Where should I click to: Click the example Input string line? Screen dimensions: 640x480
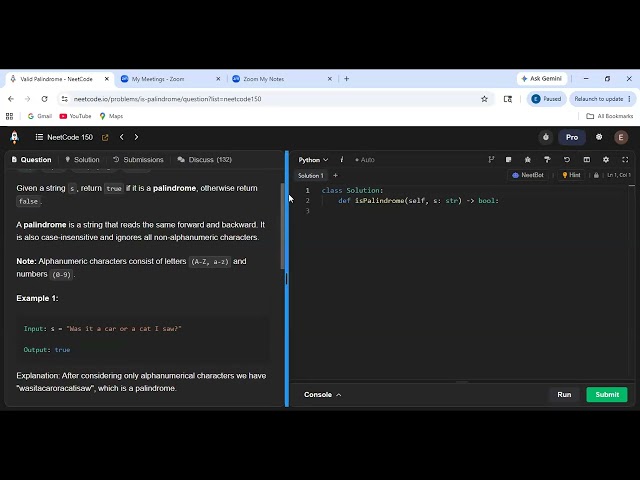coord(102,329)
